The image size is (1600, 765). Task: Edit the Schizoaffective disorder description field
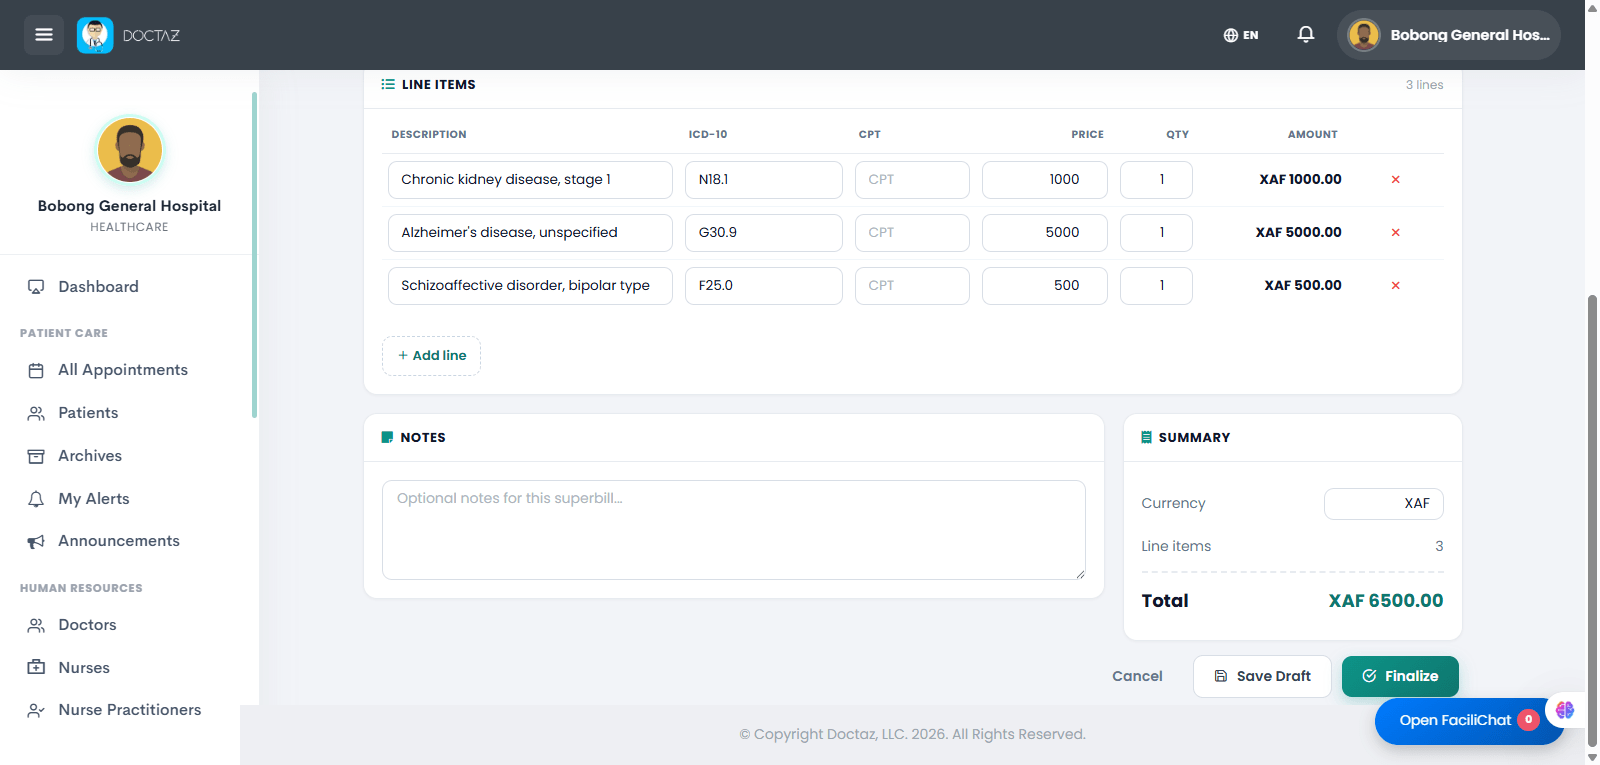(x=530, y=286)
